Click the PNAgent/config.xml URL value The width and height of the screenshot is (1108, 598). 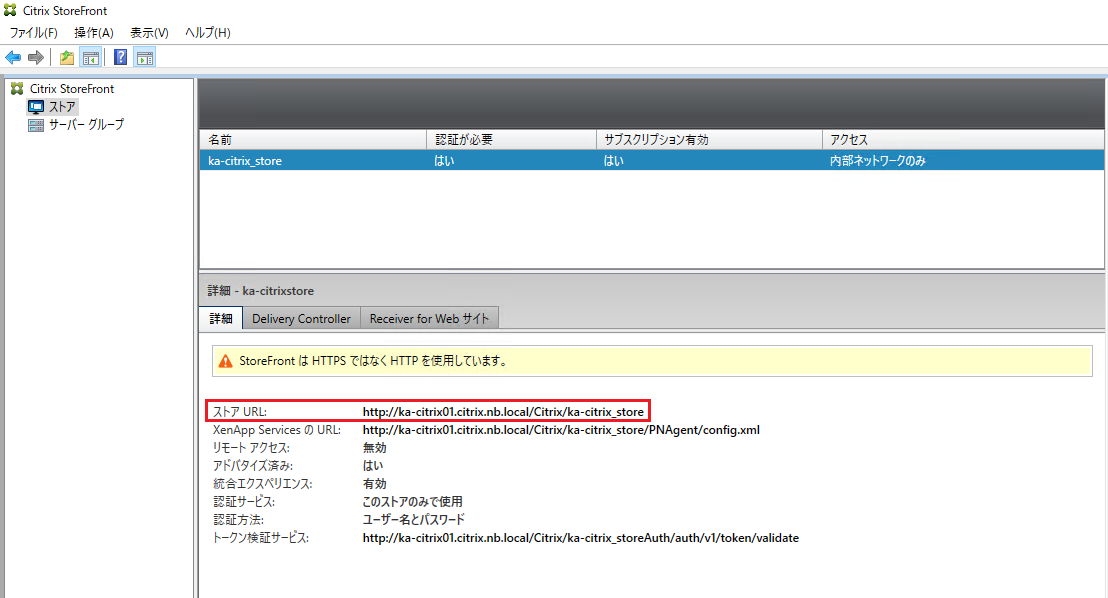point(561,430)
